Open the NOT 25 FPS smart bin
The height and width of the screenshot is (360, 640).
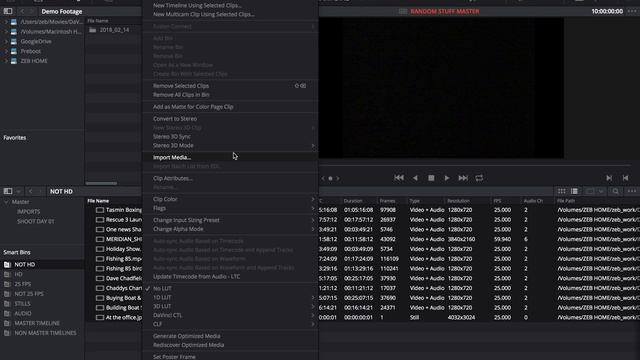point(29,294)
